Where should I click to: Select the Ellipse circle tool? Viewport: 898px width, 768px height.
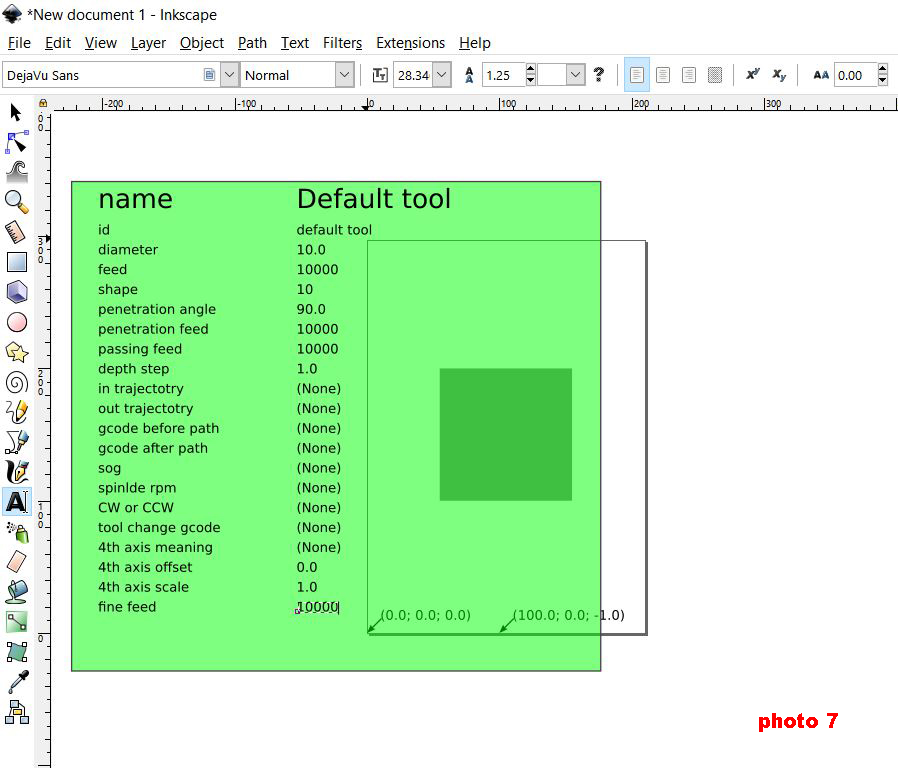[x=17, y=322]
